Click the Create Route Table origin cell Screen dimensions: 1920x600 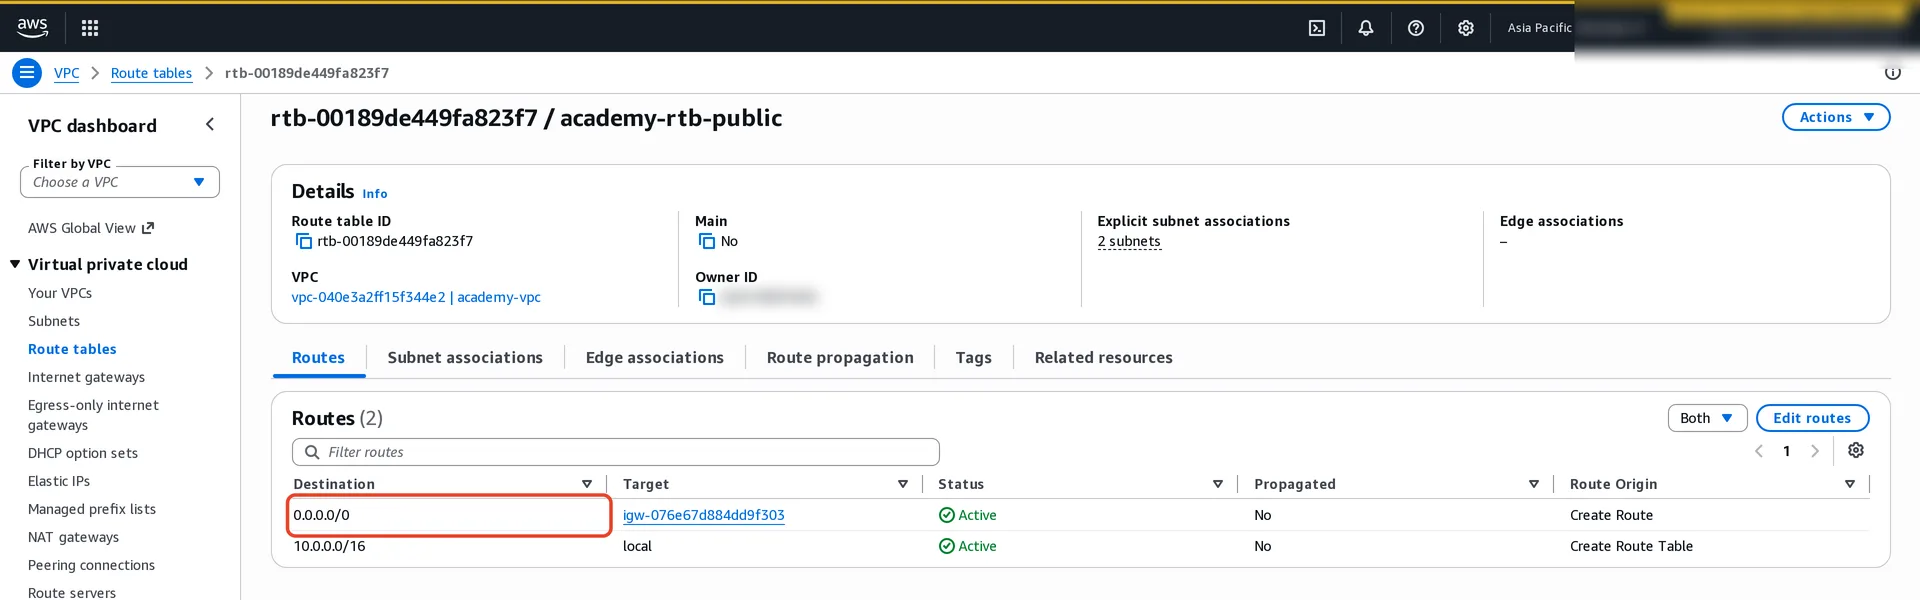pos(1631,546)
